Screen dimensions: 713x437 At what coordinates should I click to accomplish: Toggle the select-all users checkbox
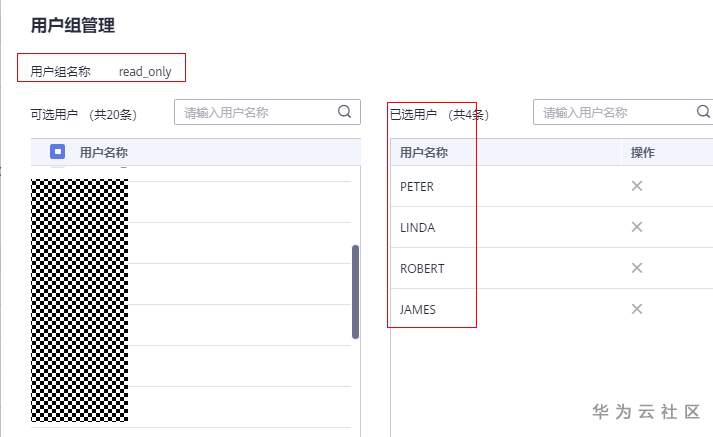[x=58, y=152]
